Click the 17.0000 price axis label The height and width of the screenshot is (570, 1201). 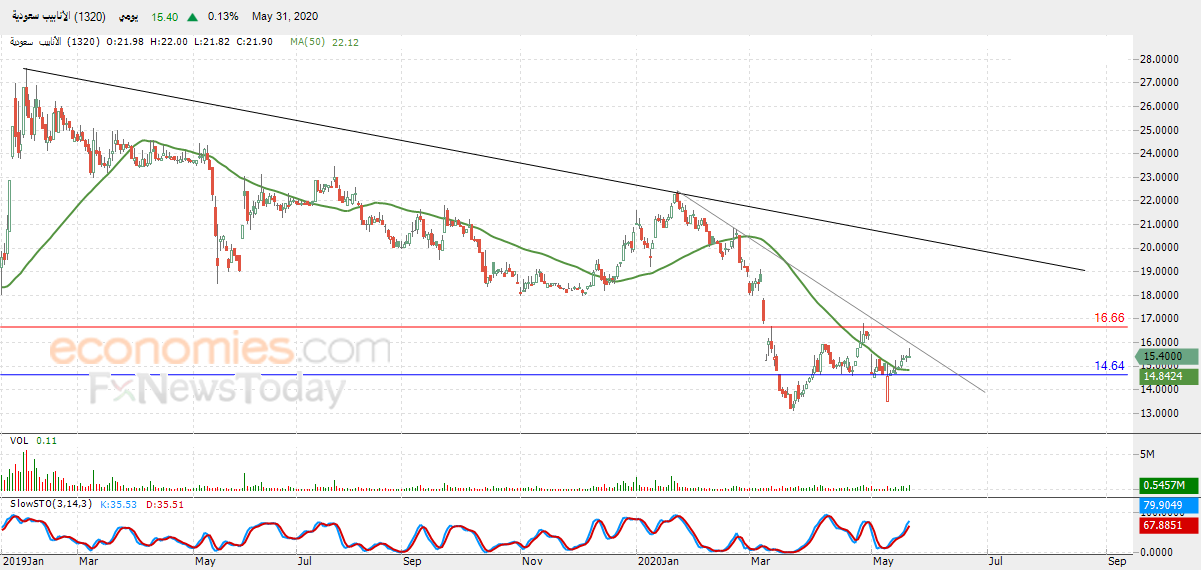(1161, 319)
